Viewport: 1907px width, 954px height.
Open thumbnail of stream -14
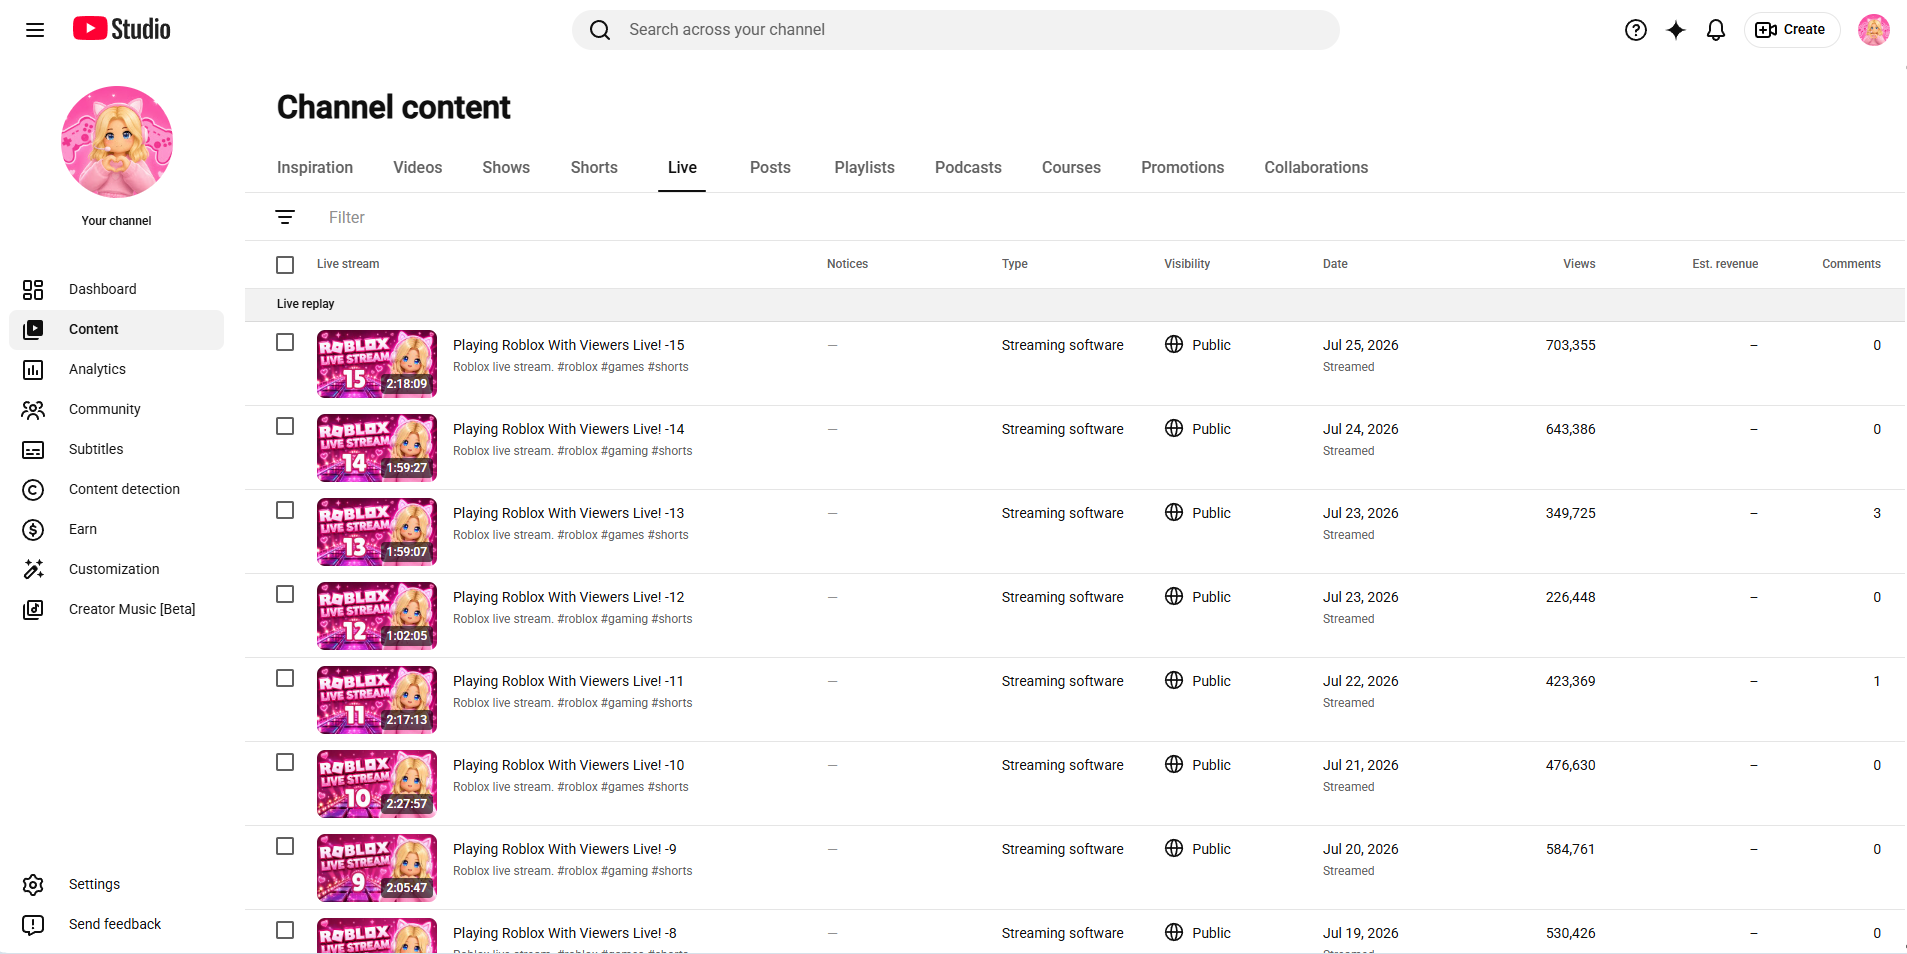click(x=377, y=448)
